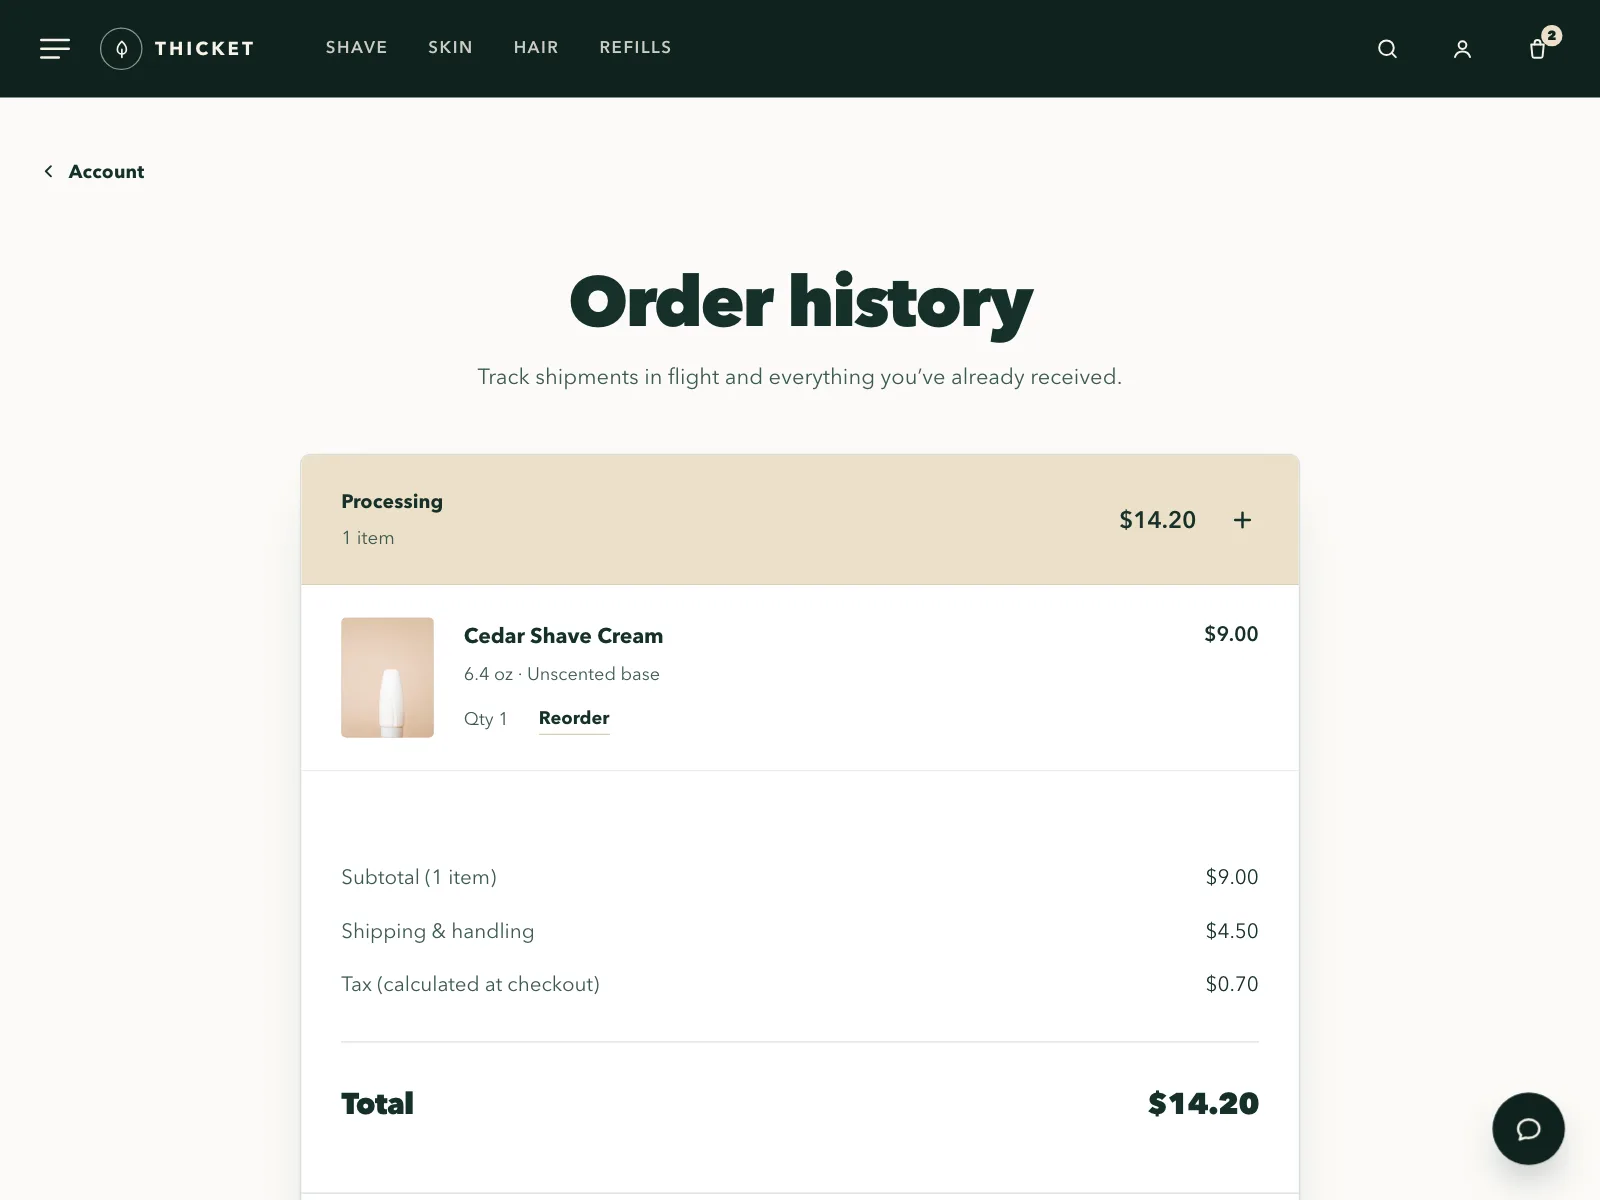Click the back chevron beside Account
1600x1200 pixels.
point(48,171)
